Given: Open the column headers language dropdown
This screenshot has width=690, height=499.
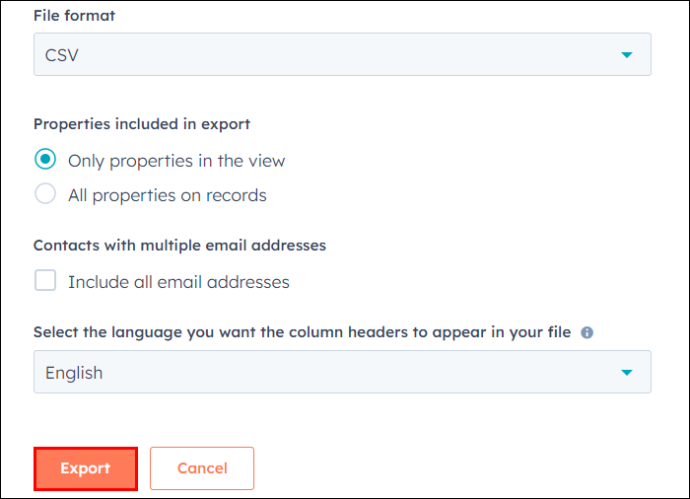Looking at the screenshot, I should click(x=342, y=372).
